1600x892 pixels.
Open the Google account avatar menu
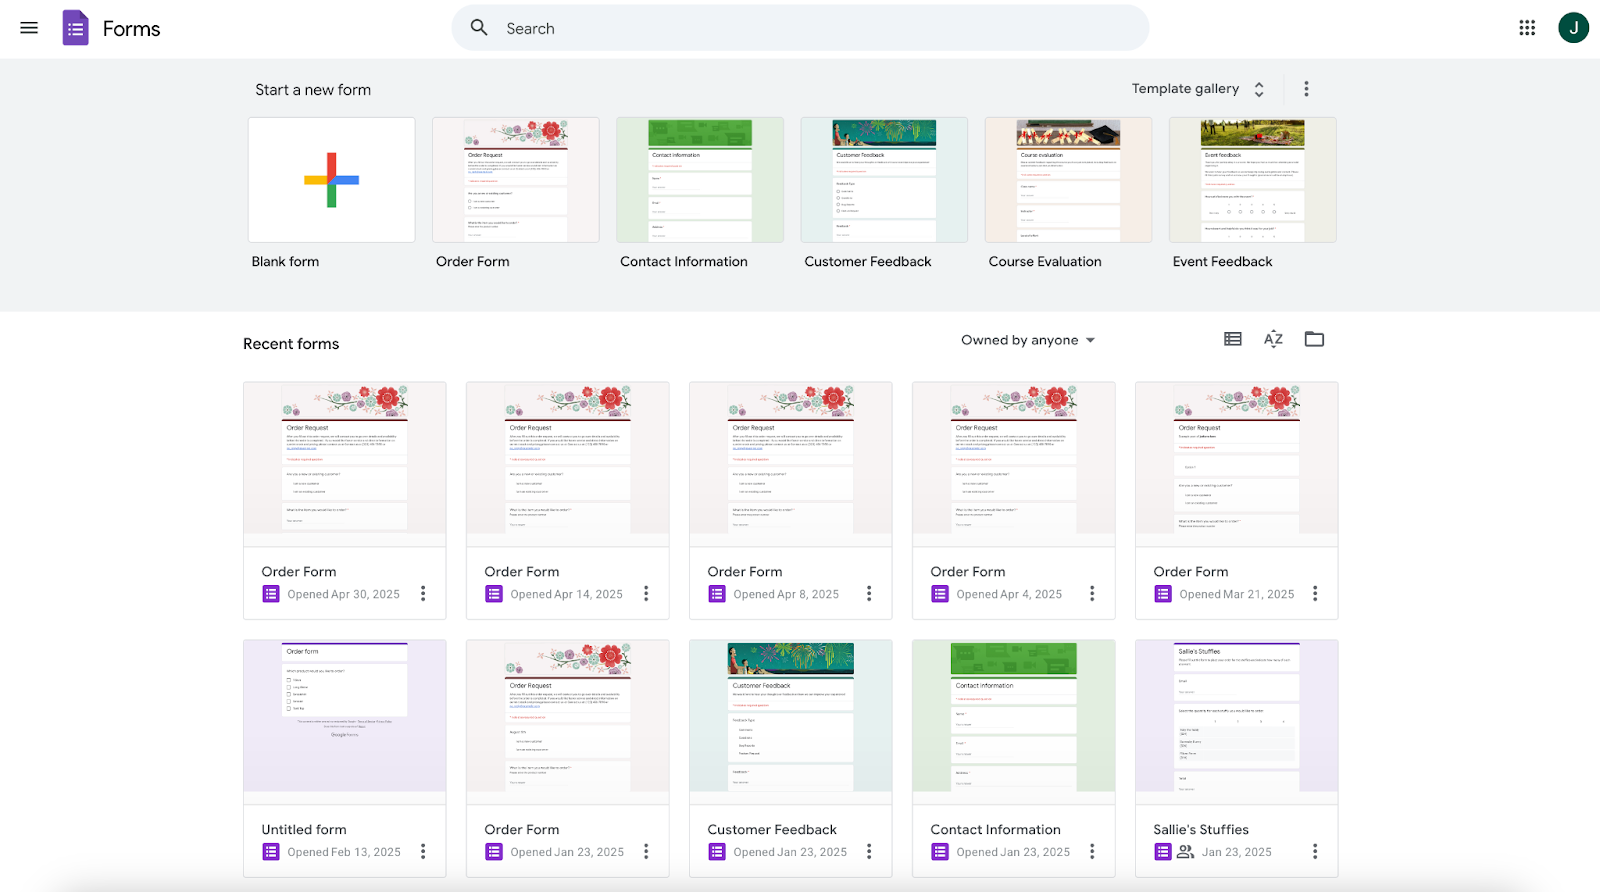pos(1573,28)
